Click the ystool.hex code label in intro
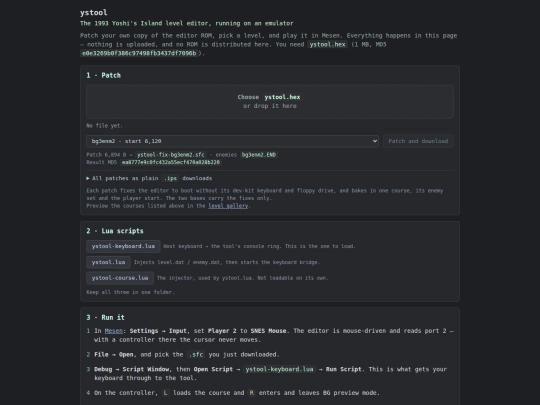This screenshot has height=405, width=540. coord(327,44)
